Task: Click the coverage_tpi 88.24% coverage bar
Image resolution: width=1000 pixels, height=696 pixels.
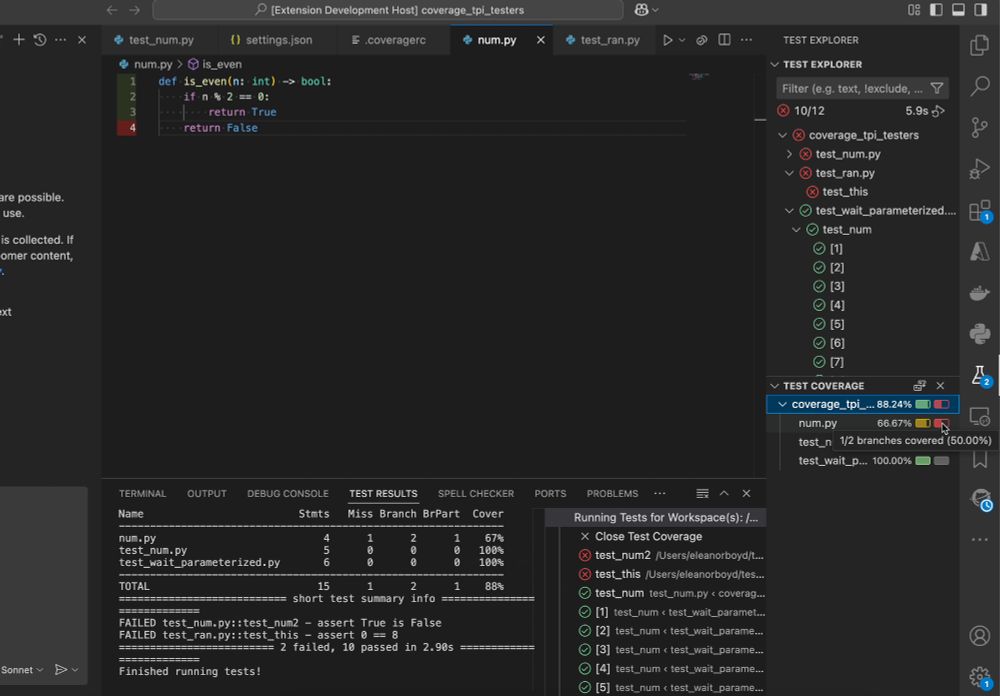Action: point(922,404)
